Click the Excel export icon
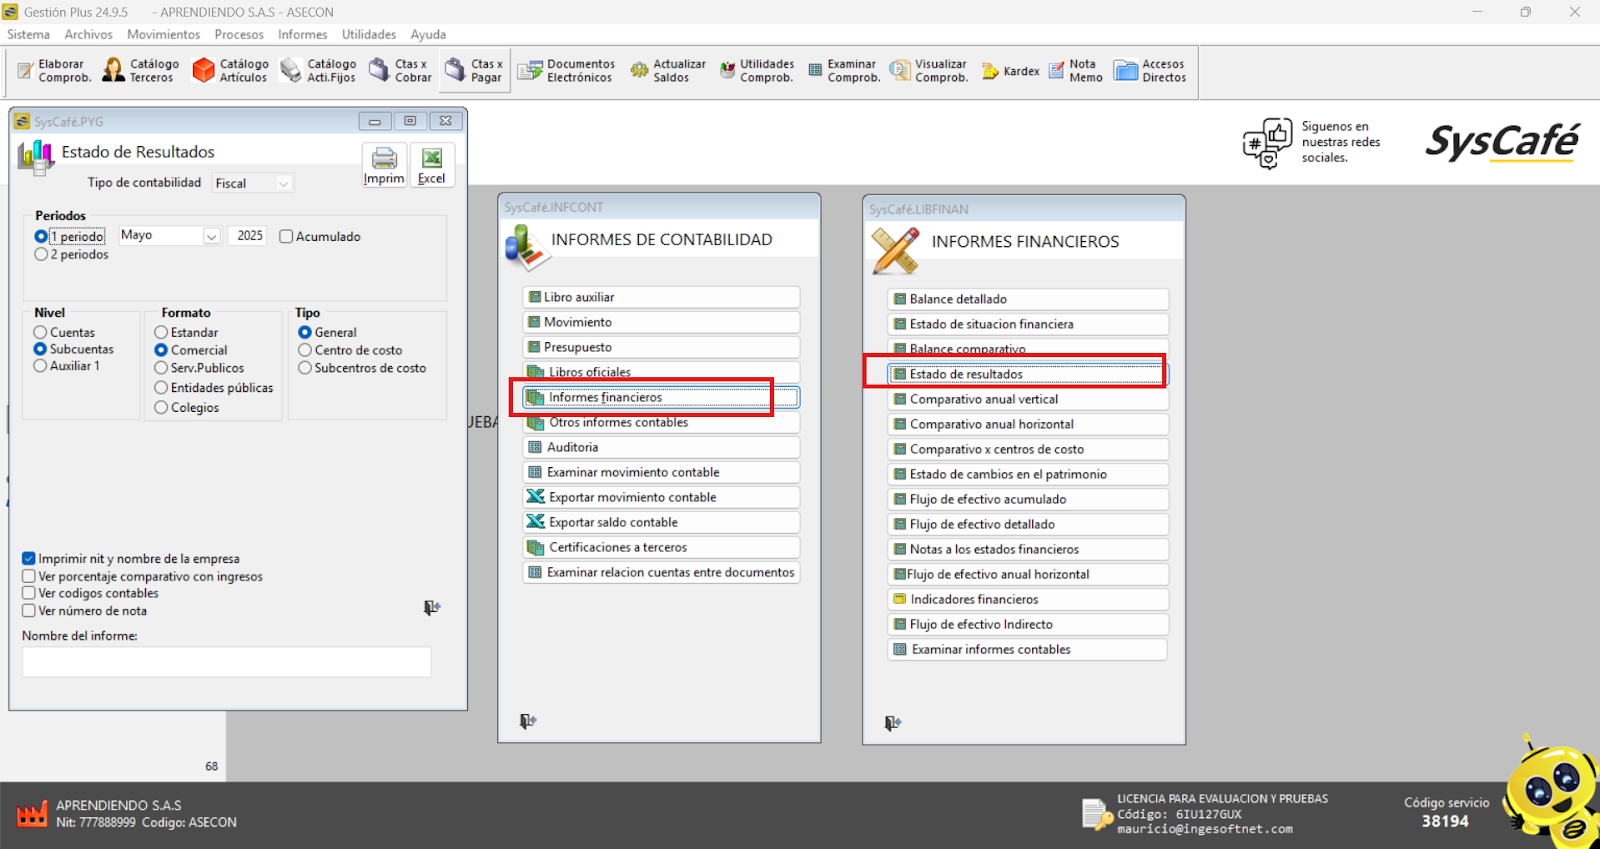The width and height of the screenshot is (1600, 849). (432, 165)
